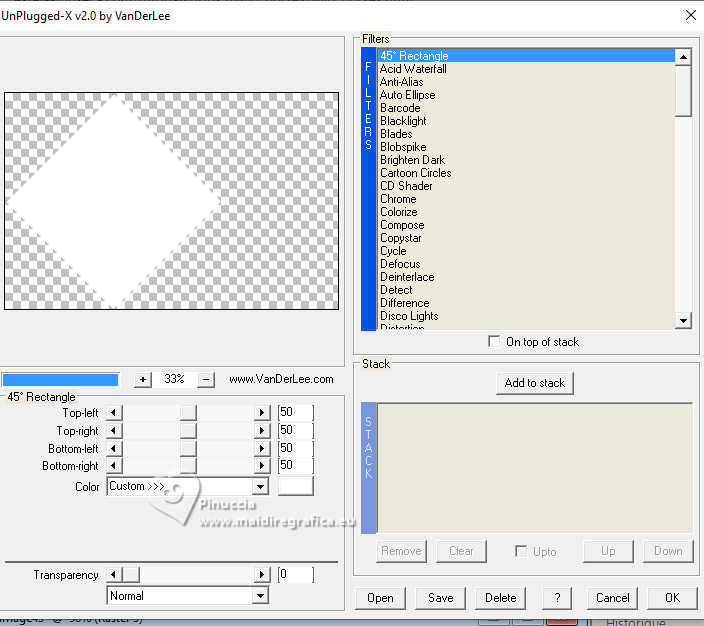Viewport: 704px width, 626px height.
Task: Toggle the Upto checkbox
Action: click(521, 551)
